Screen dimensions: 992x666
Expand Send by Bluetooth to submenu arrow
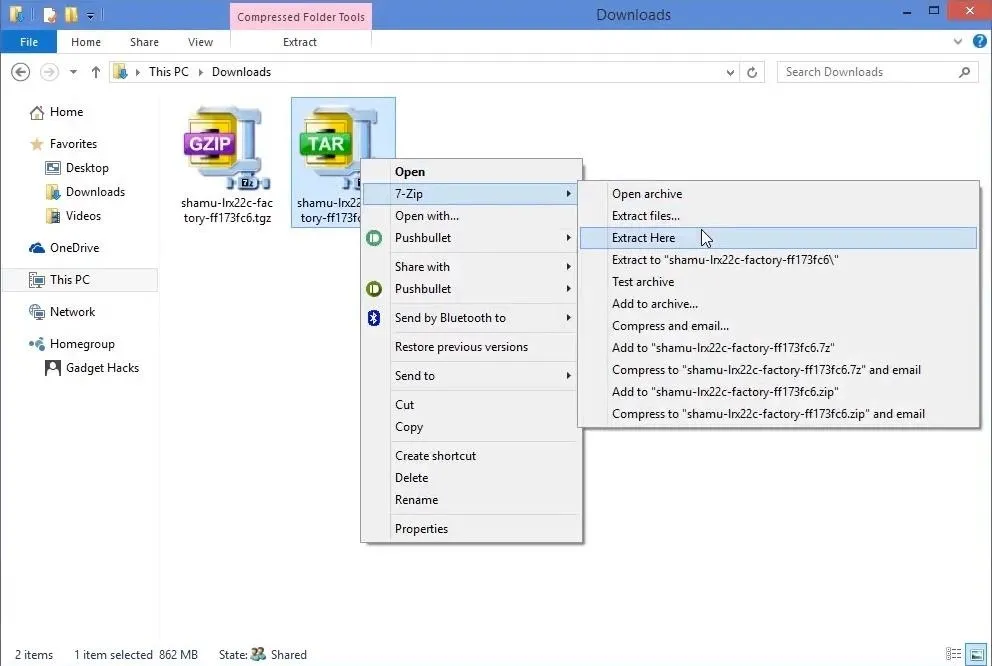coord(568,318)
